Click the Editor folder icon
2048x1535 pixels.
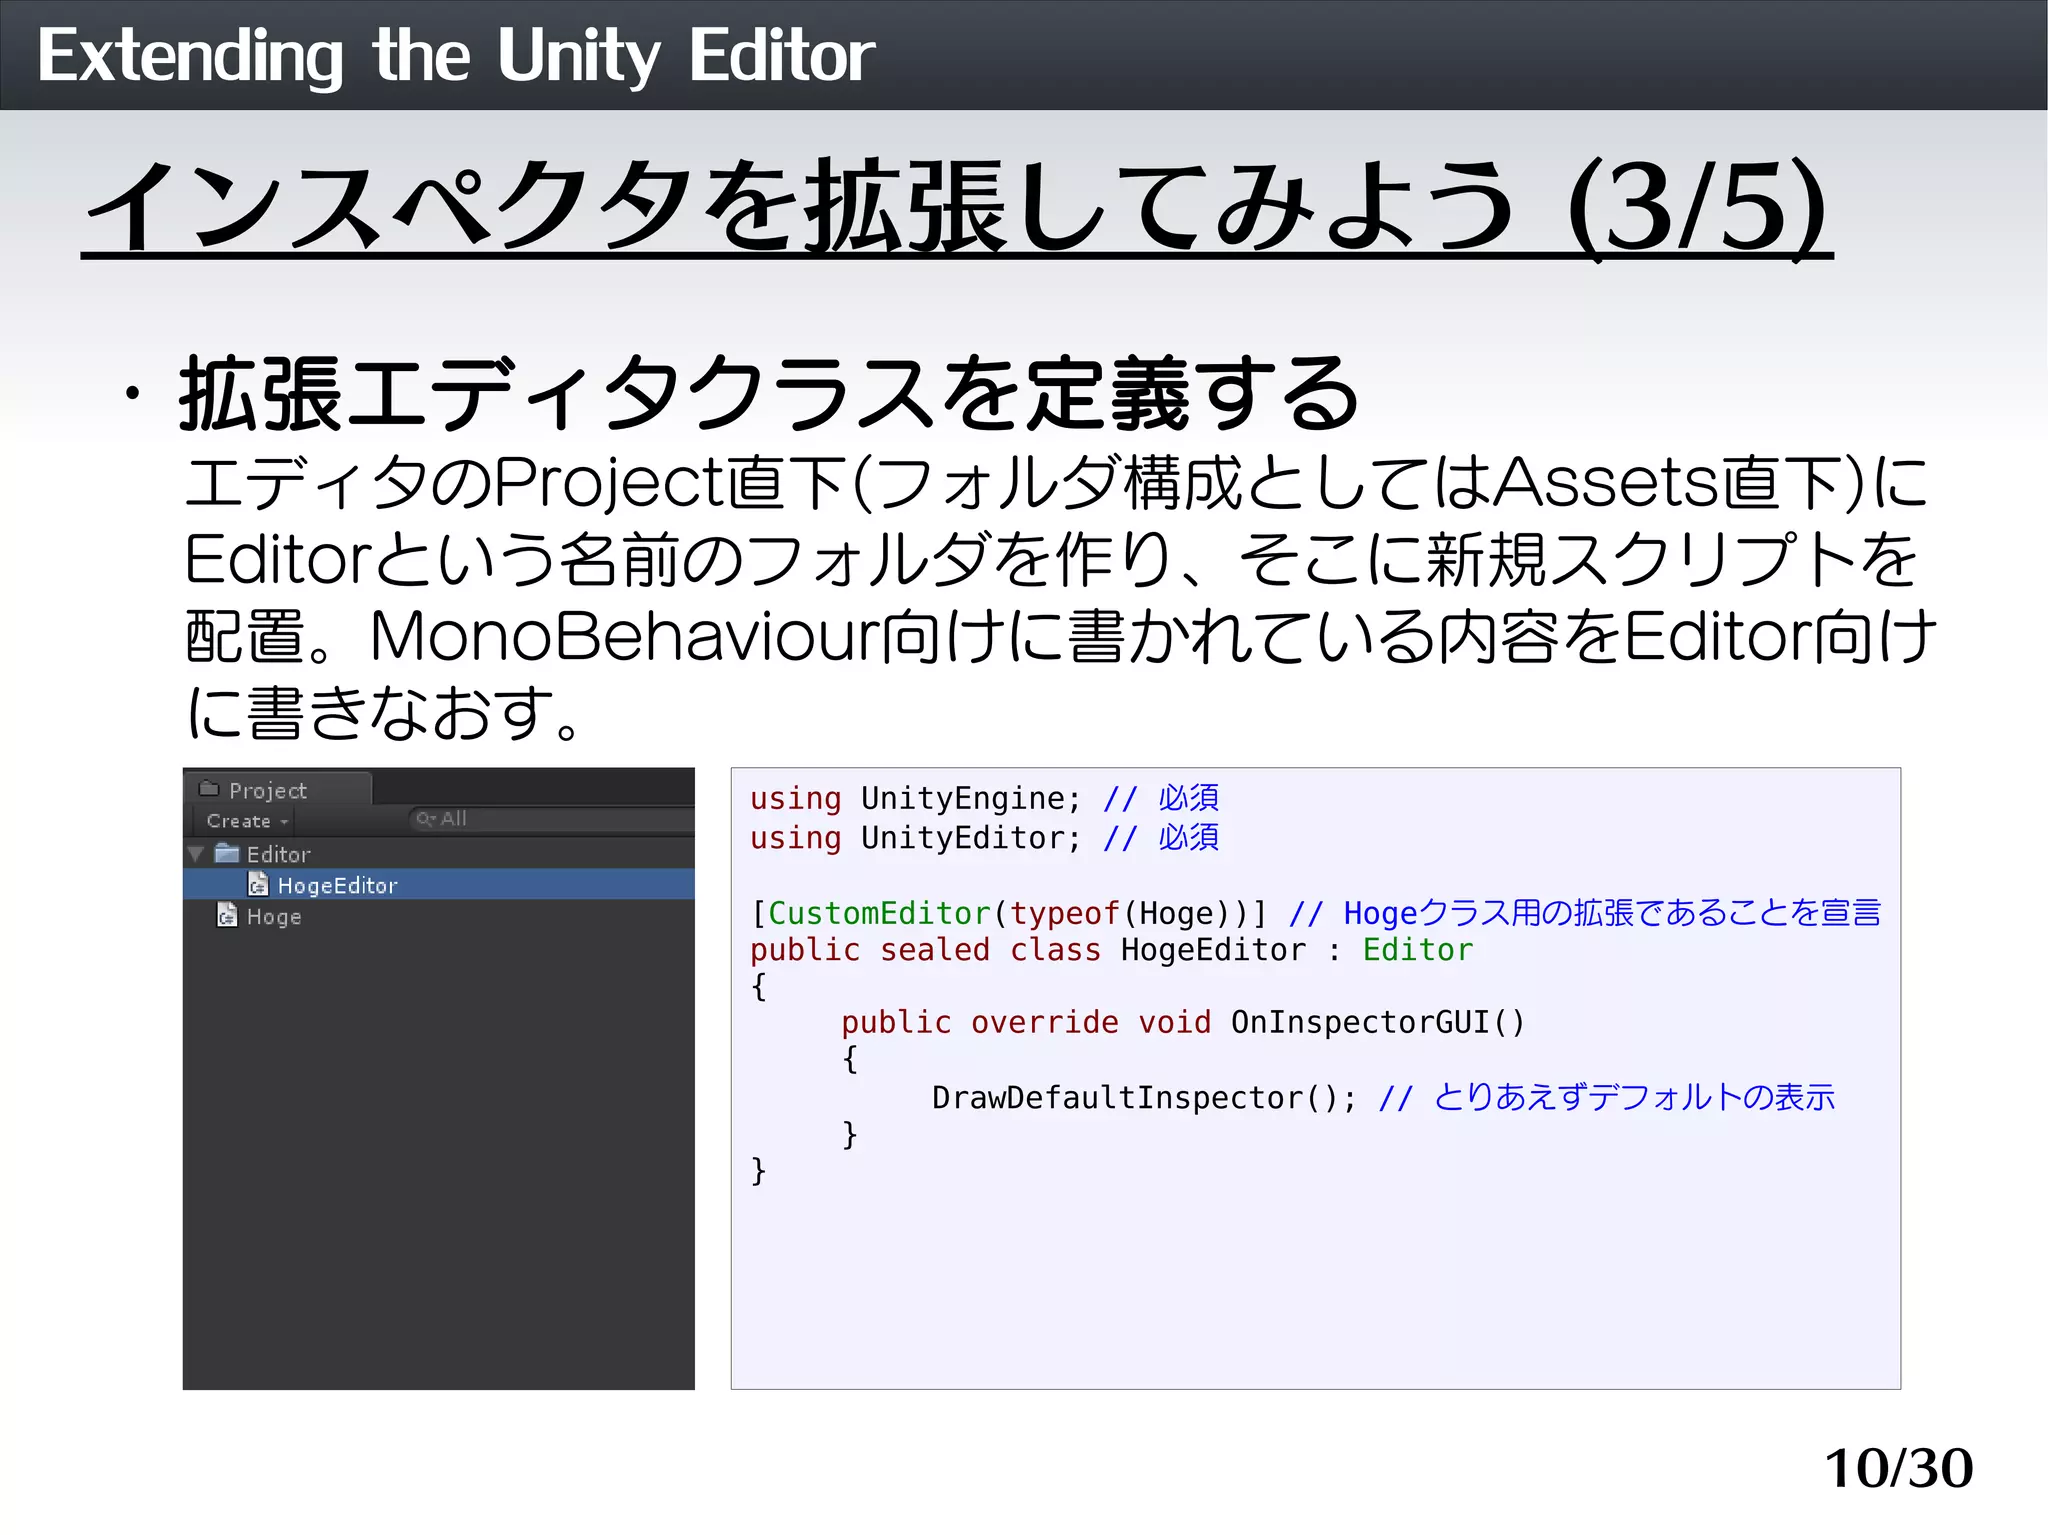[x=227, y=853]
